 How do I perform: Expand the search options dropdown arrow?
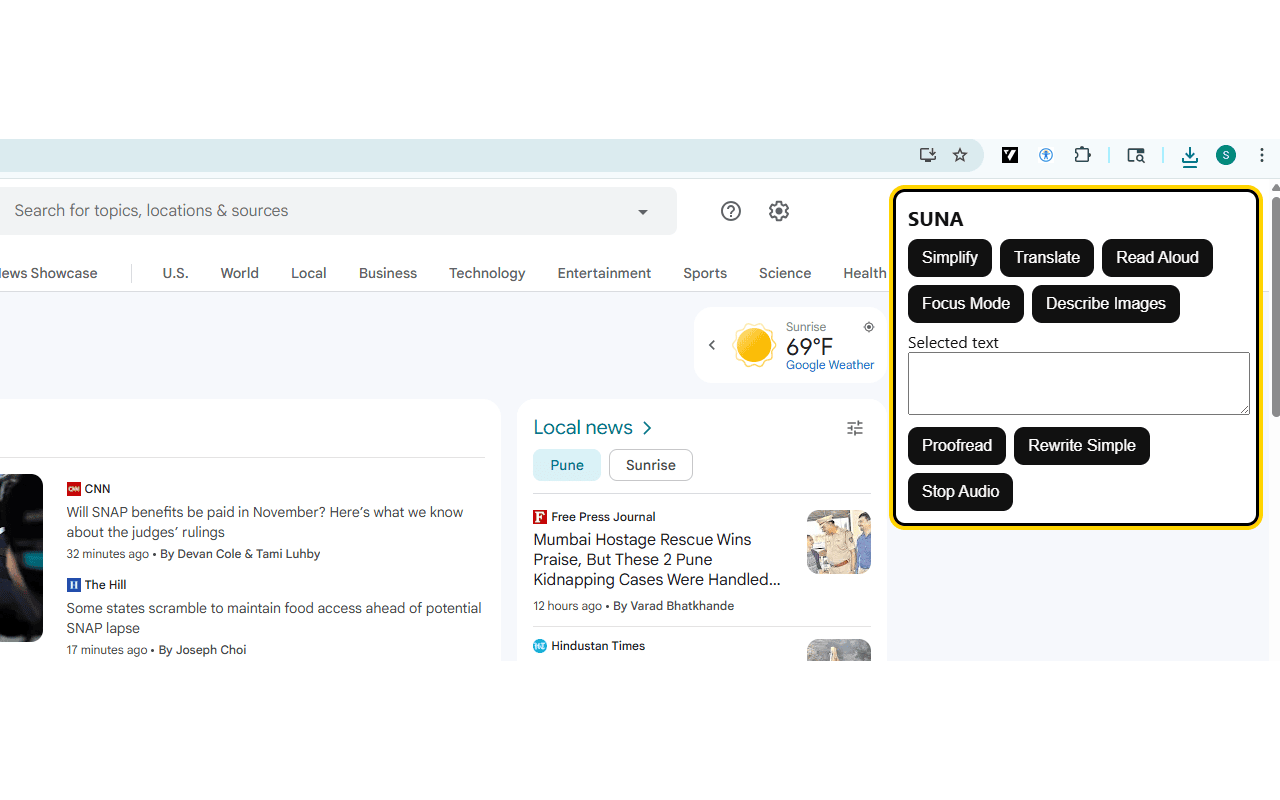click(x=643, y=212)
